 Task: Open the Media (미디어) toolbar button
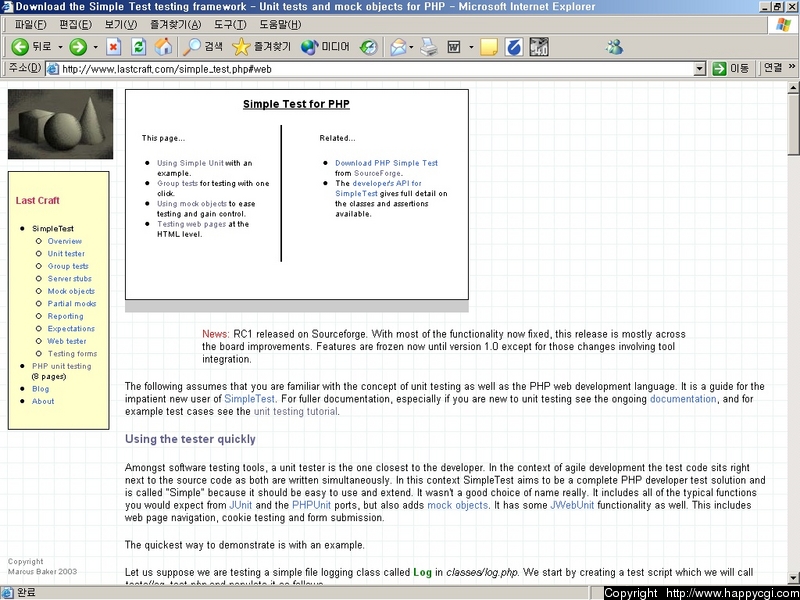pos(324,47)
